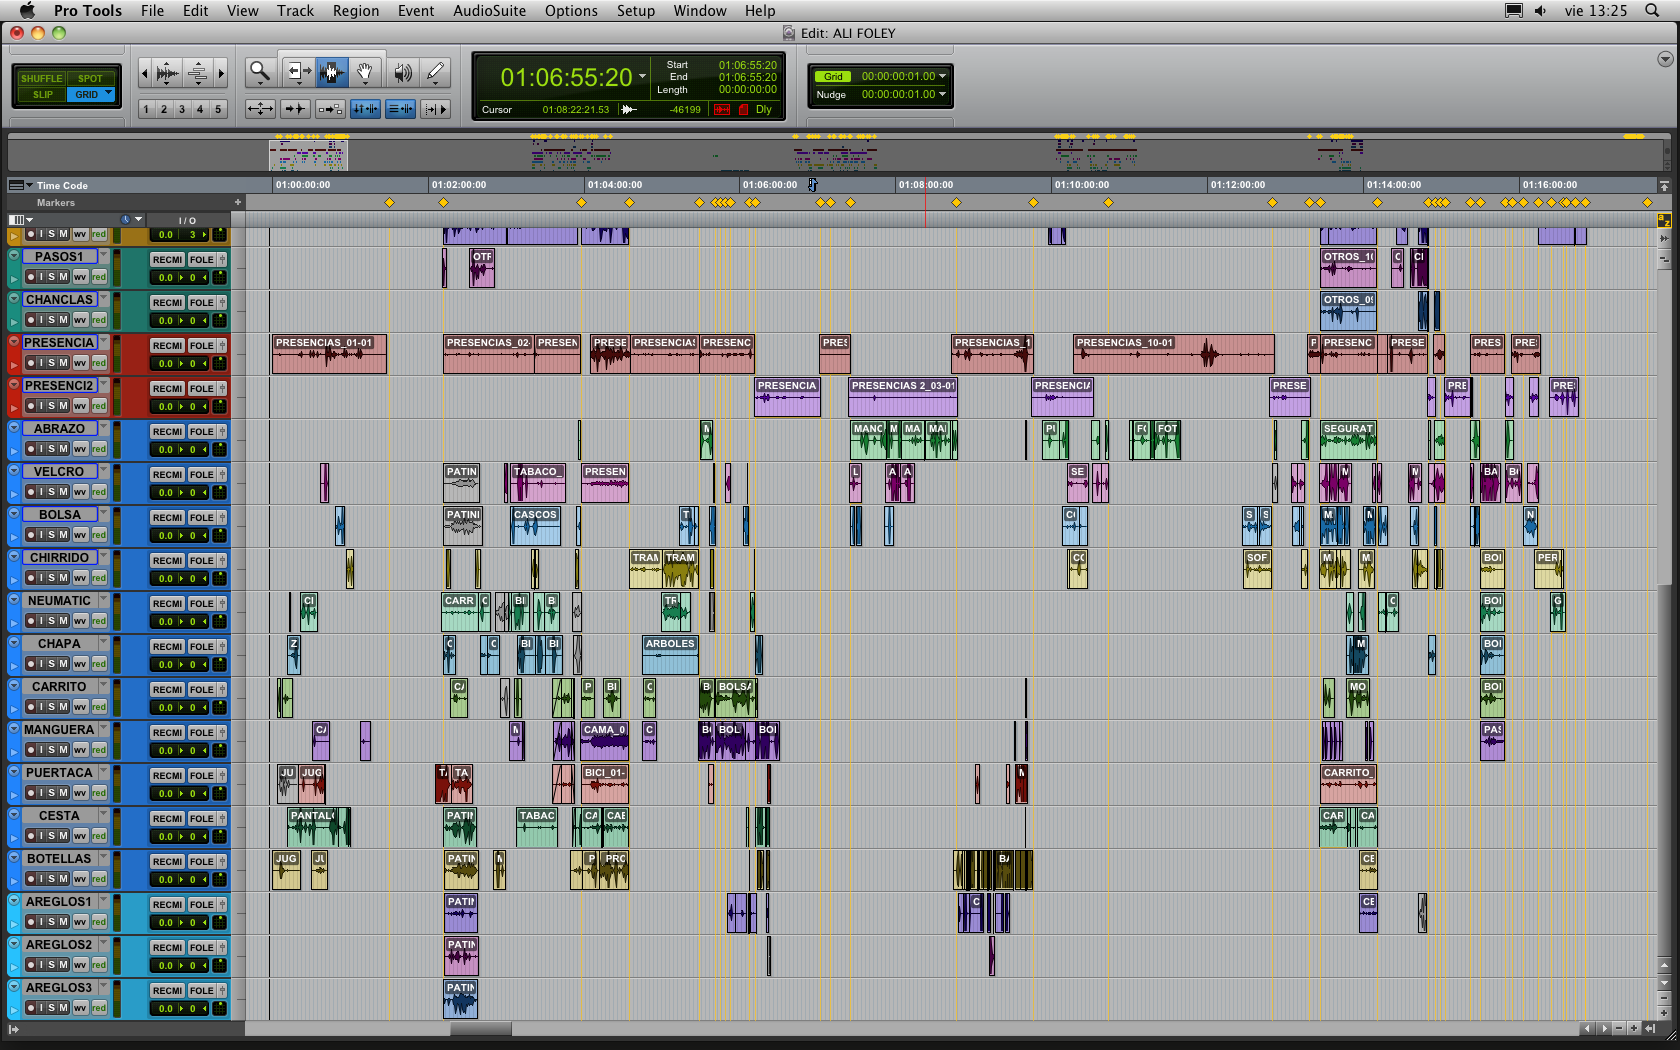Solo the CHANCLAS track

point(52,320)
